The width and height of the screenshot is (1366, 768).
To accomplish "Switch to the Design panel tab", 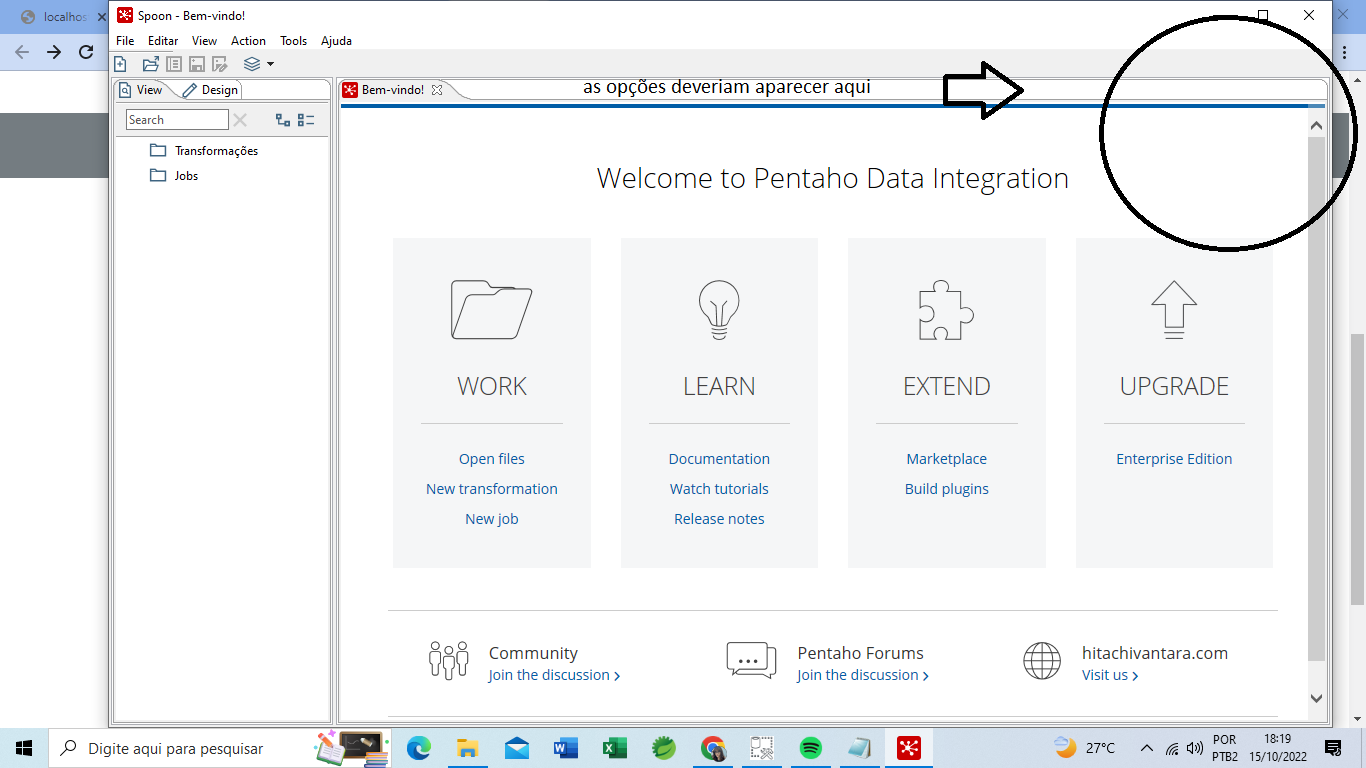I will [x=211, y=90].
